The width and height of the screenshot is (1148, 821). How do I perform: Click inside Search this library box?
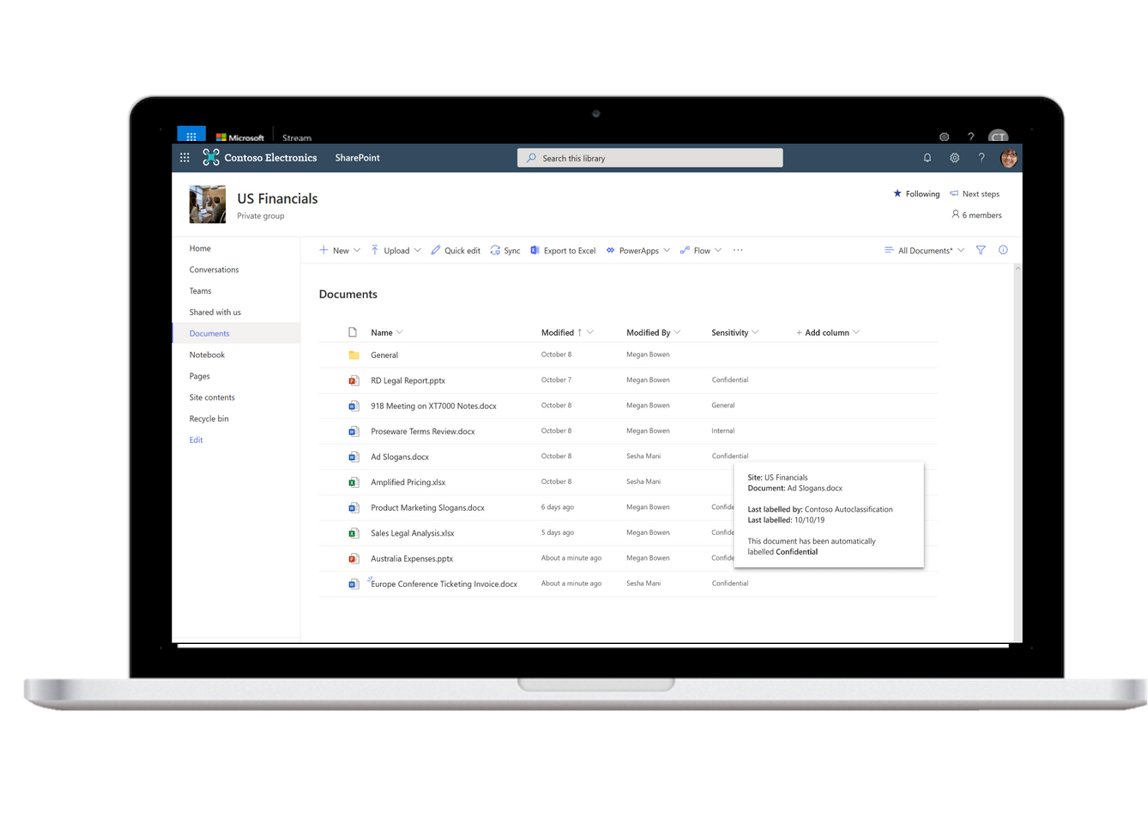649,157
